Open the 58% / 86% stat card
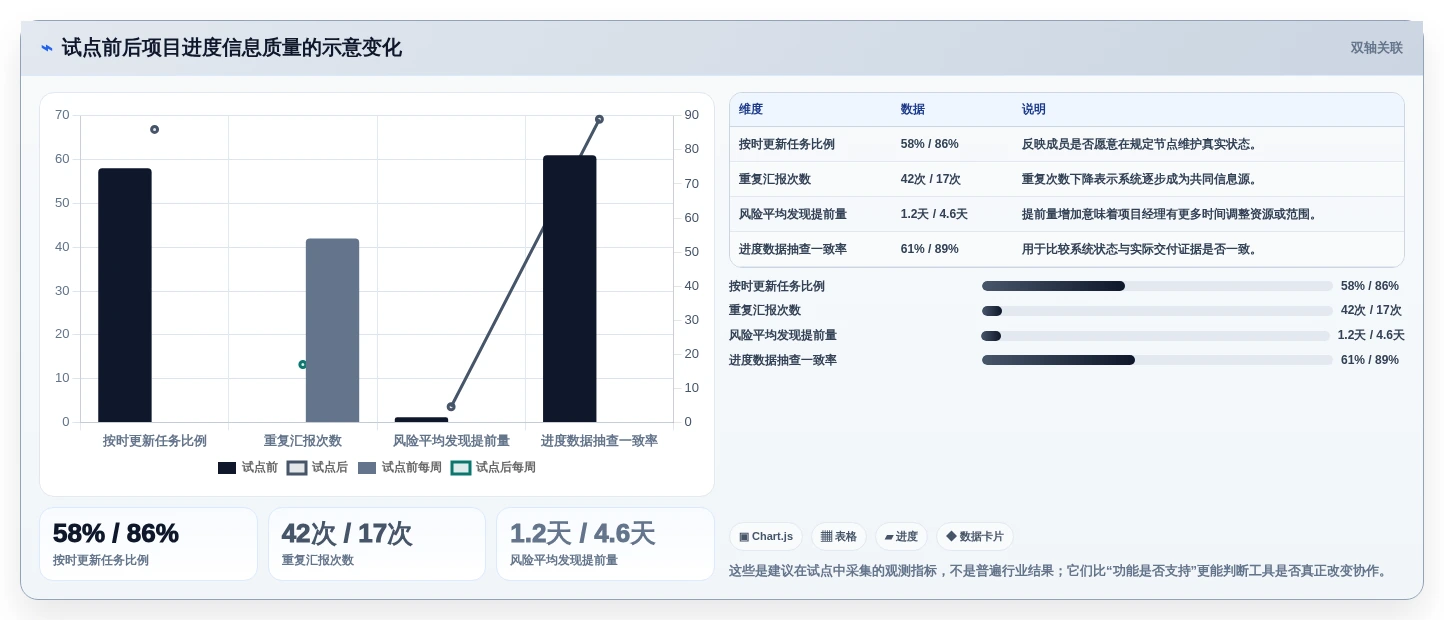This screenshot has height=620, width=1444. [148, 544]
